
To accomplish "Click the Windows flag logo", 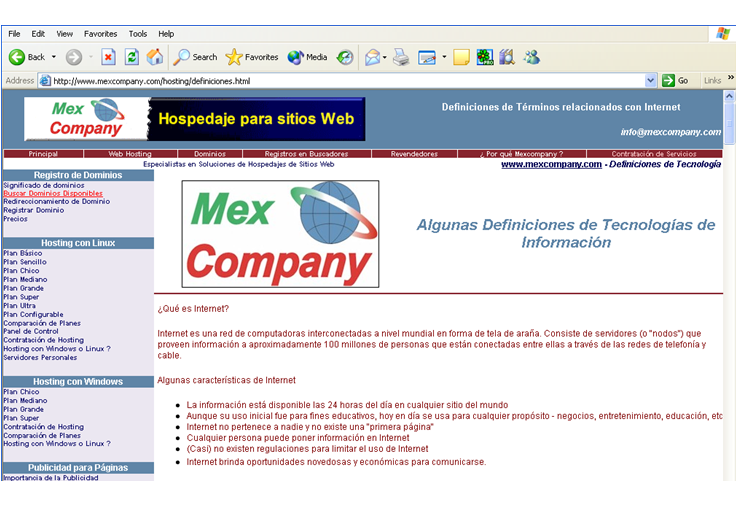I will tap(723, 34).
